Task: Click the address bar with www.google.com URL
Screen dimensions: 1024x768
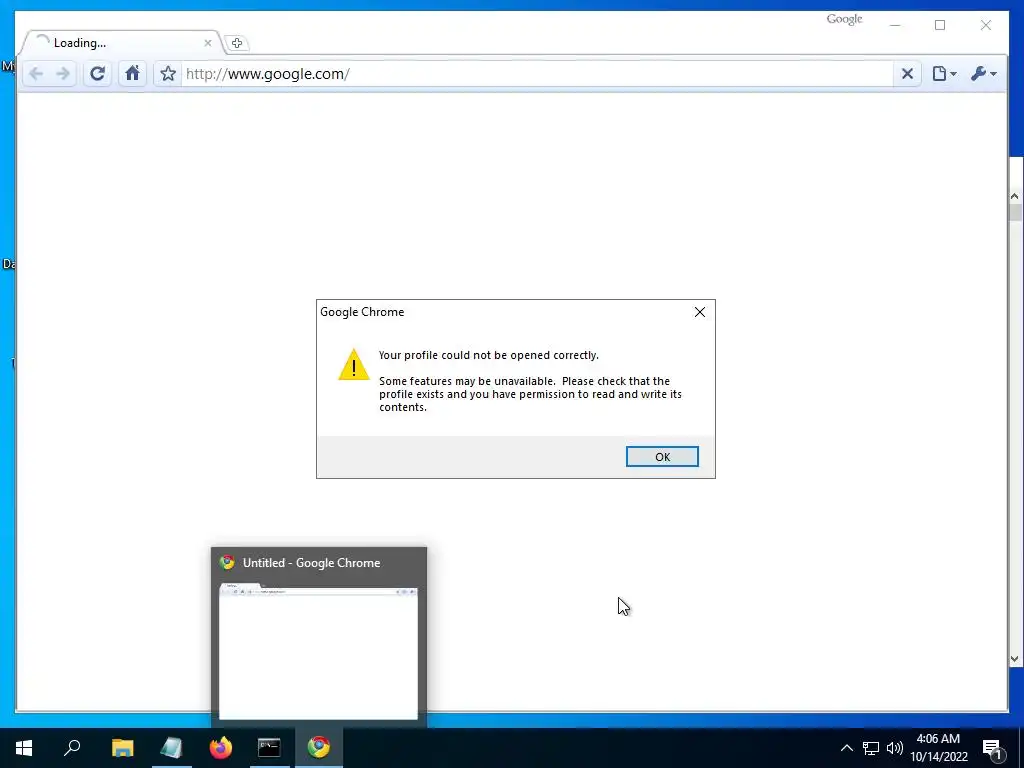Action: click(537, 74)
